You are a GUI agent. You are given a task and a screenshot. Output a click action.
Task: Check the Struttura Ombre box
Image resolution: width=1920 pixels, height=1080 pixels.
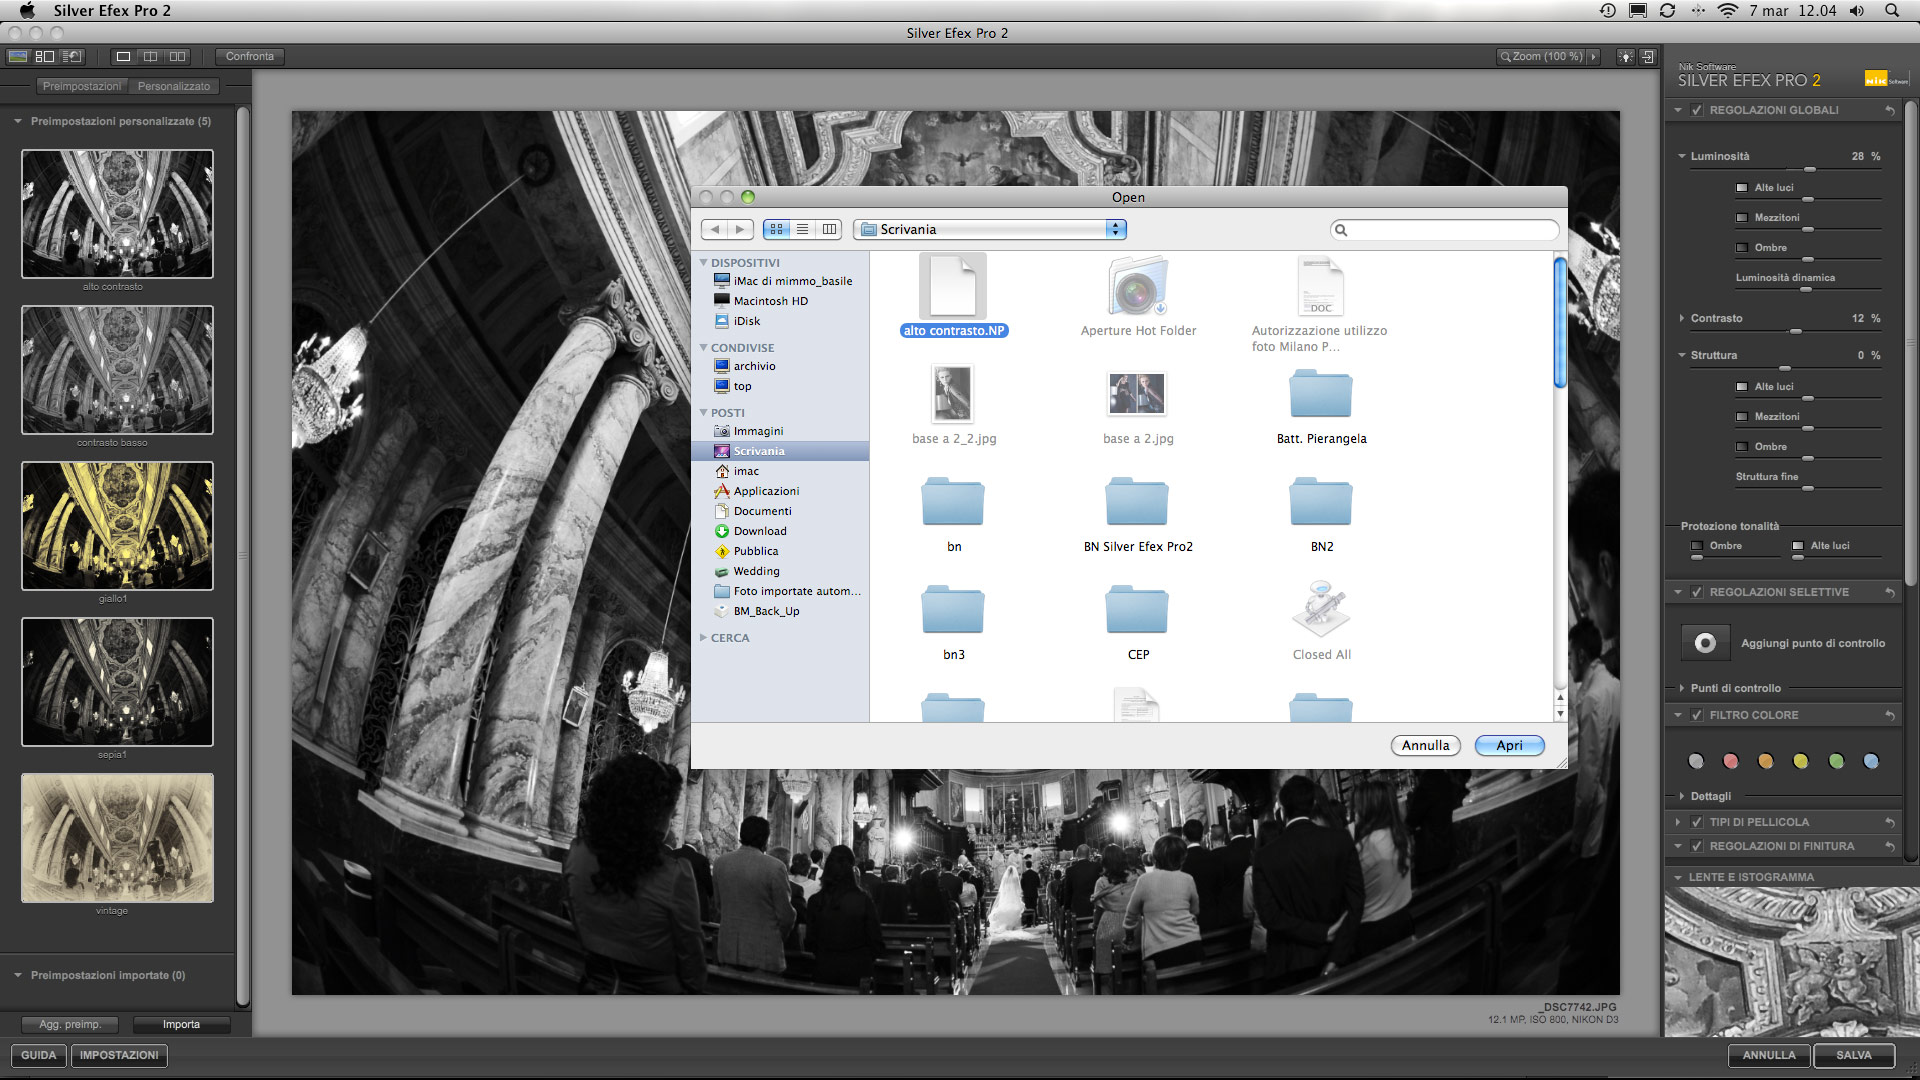1742,447
